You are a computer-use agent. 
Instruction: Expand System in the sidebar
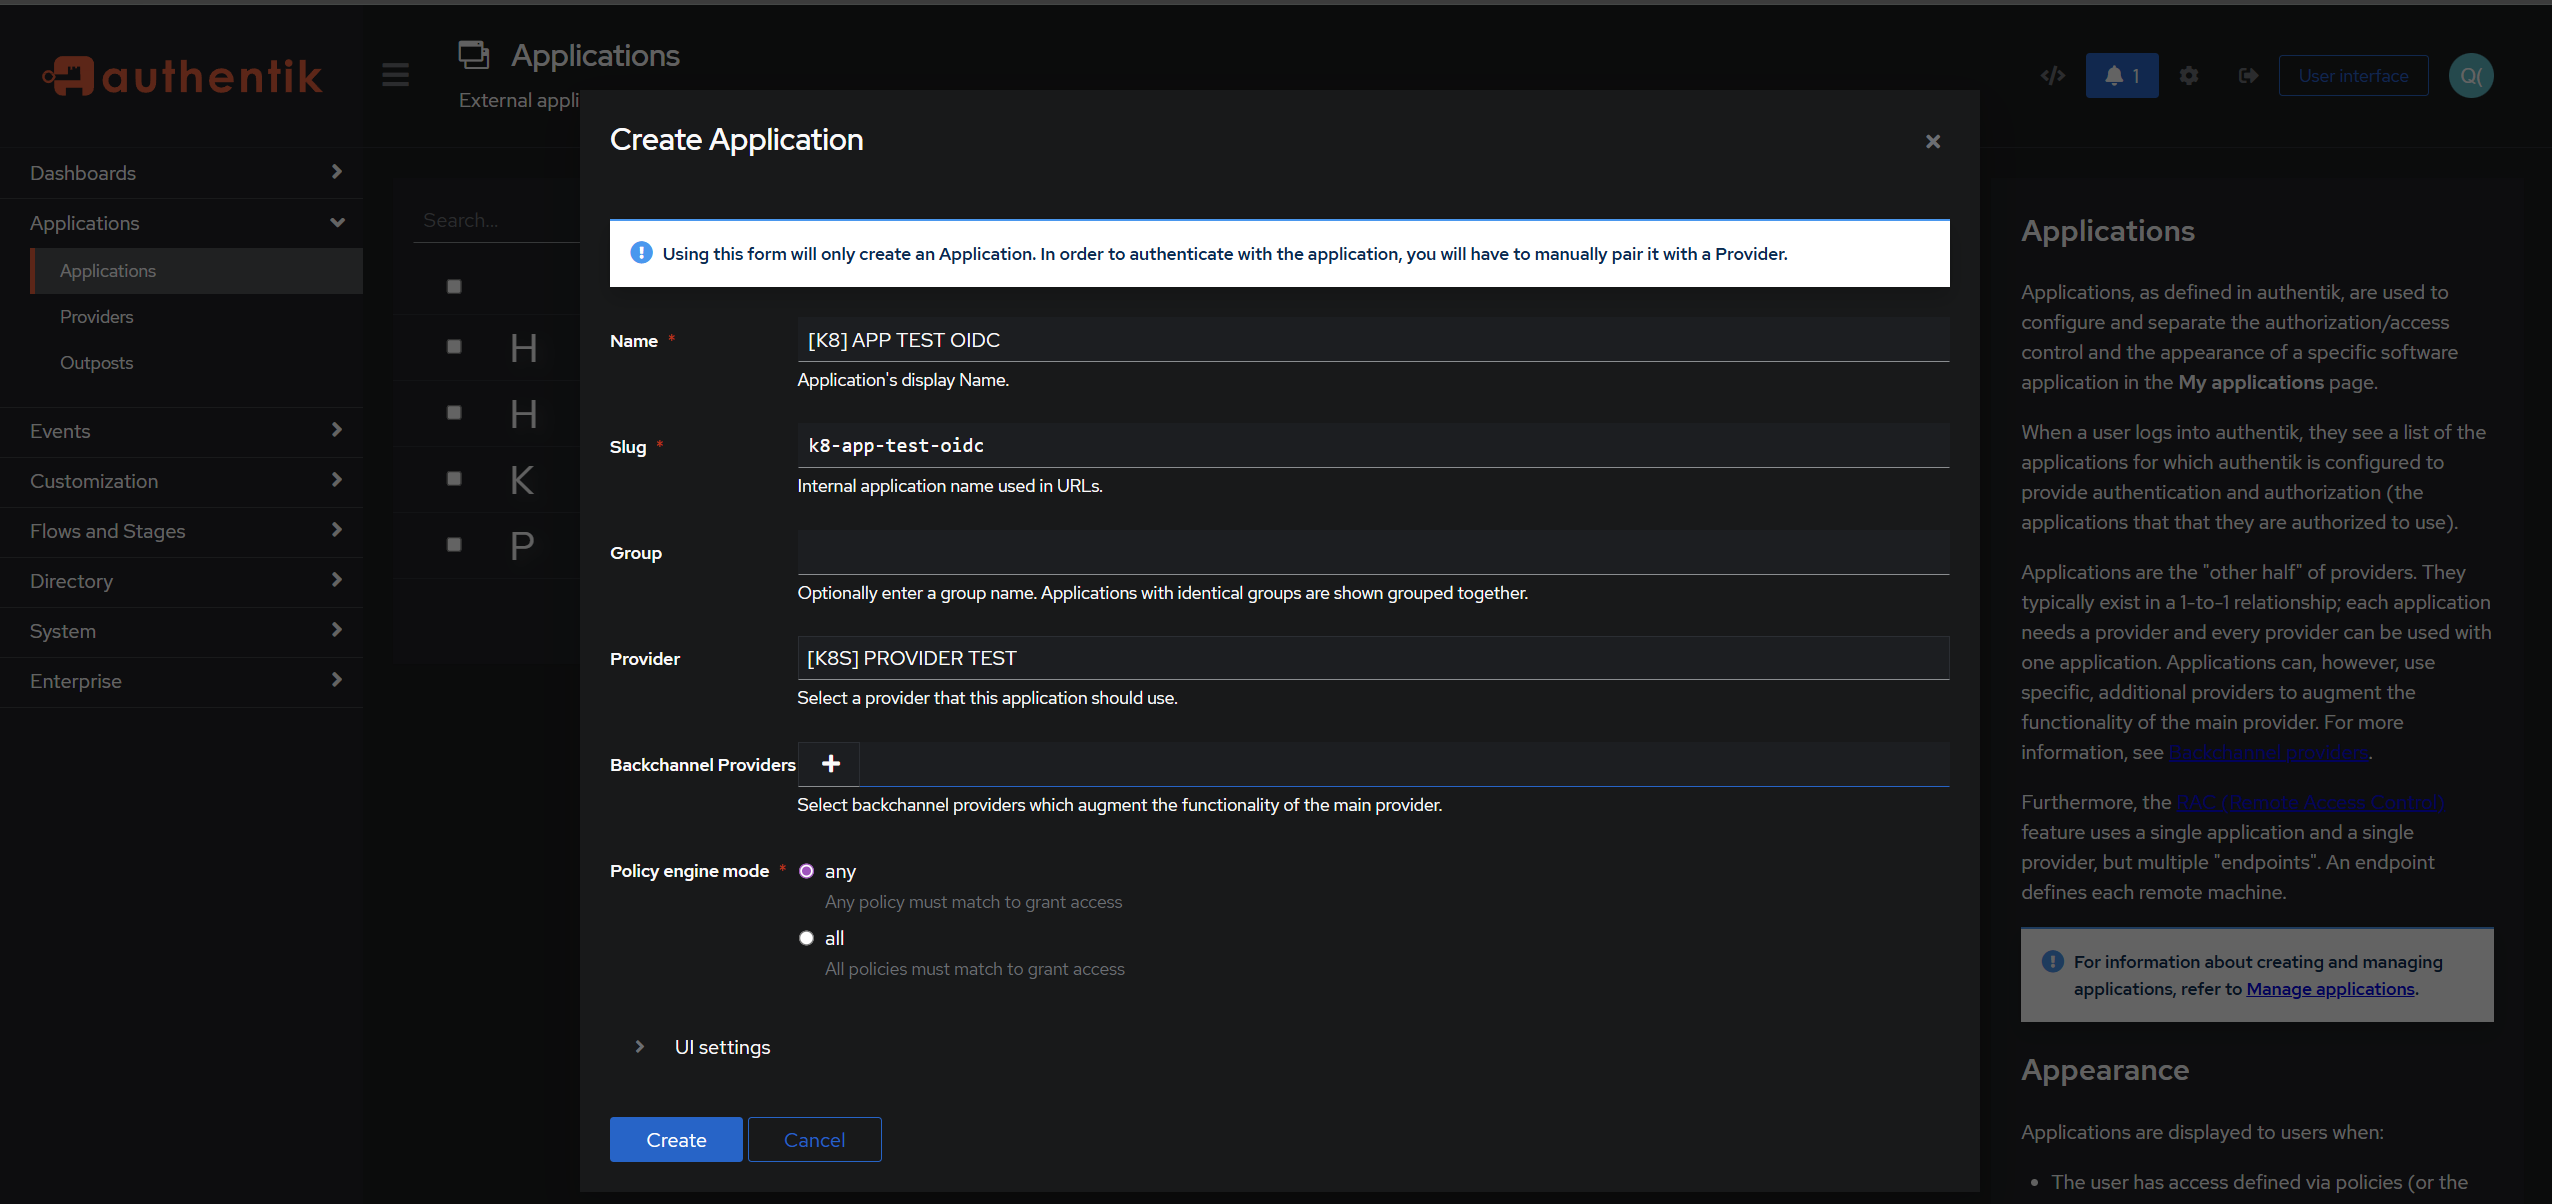pyautogui.click(x=182, y=631)
